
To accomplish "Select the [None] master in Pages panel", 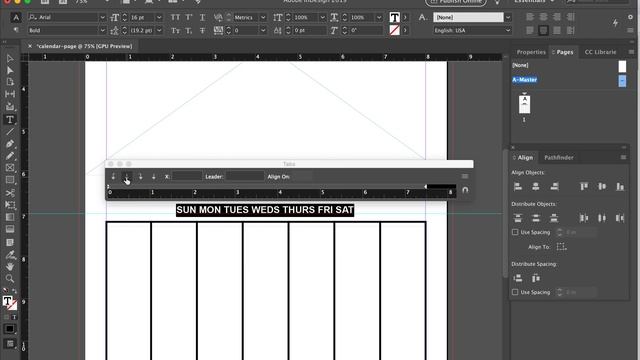I will pos(520,65).
